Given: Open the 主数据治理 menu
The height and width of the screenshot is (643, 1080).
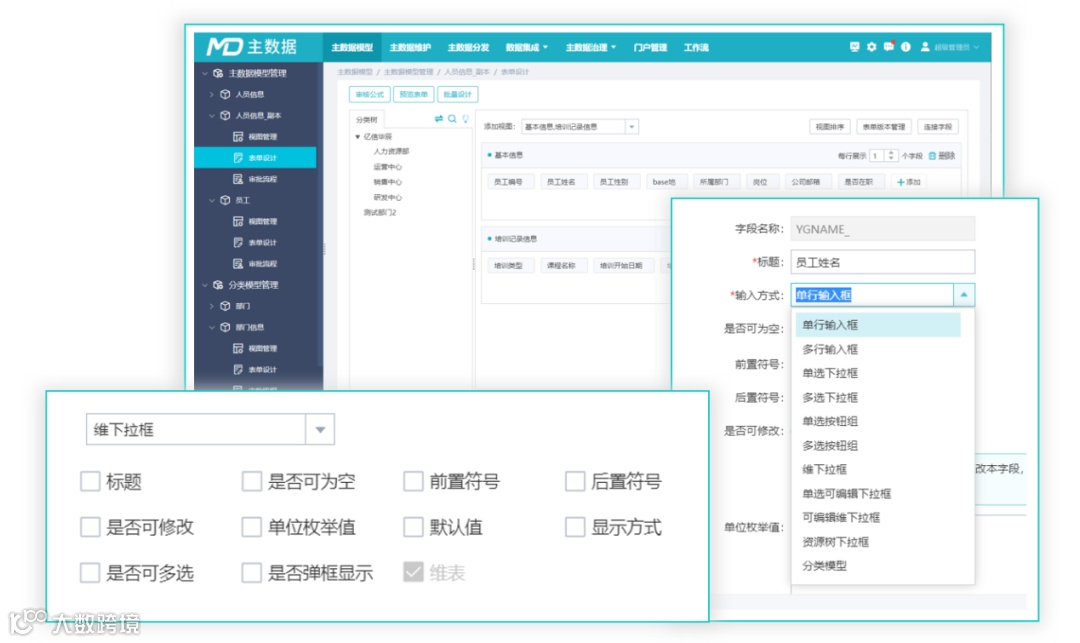Looking at the screenshot, I should [x=590, y=48].
